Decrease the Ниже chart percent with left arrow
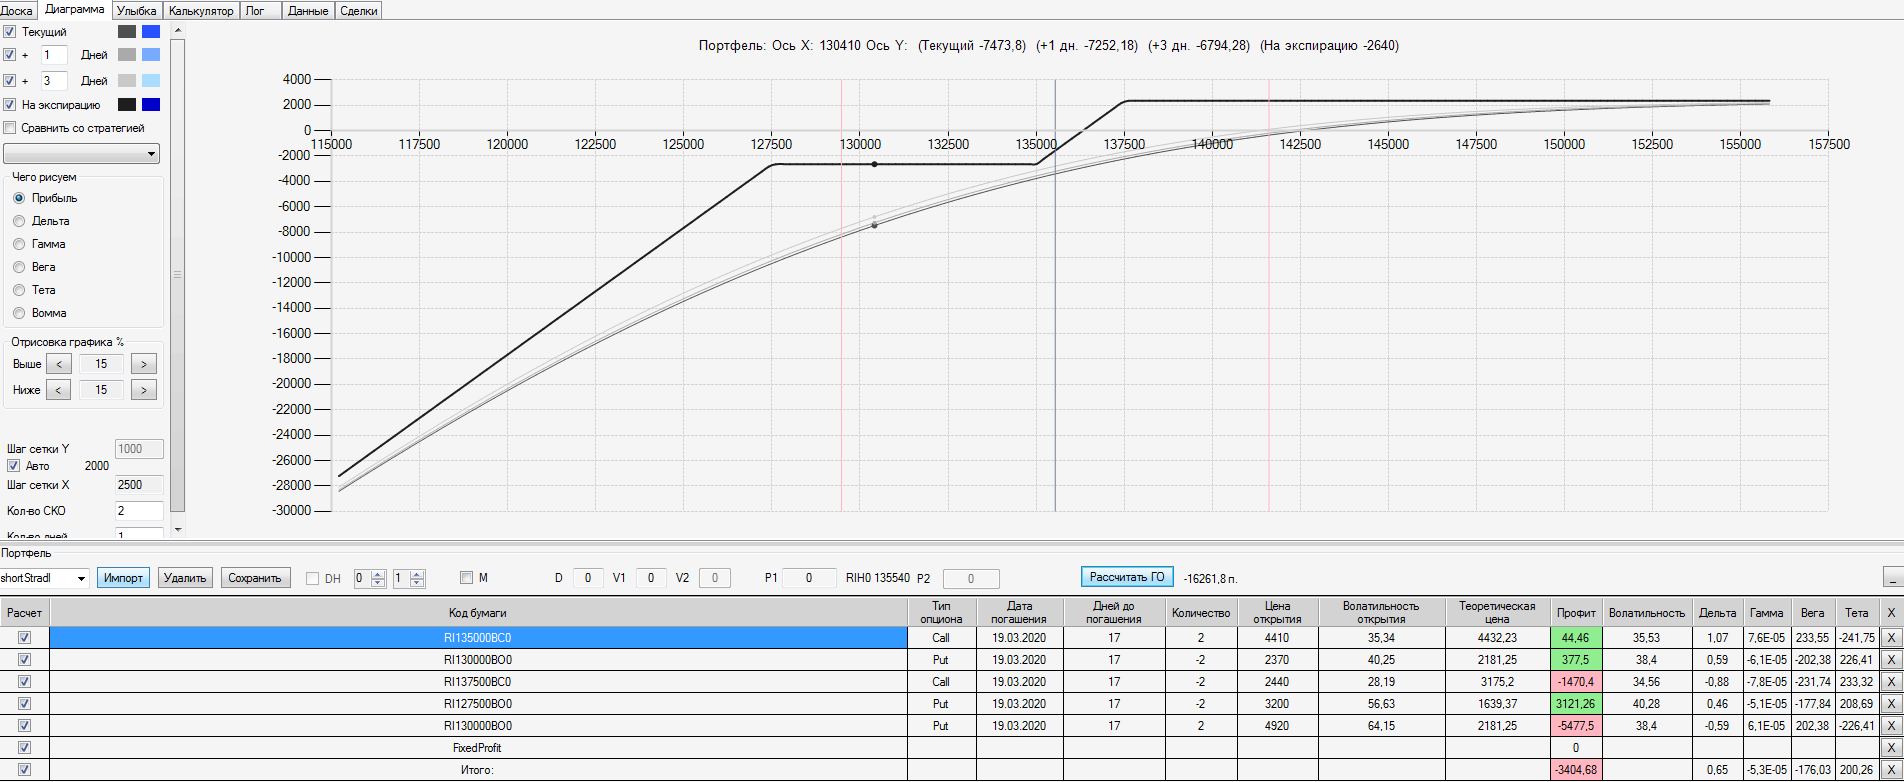 pyautogui.click(x=58, y=390)
